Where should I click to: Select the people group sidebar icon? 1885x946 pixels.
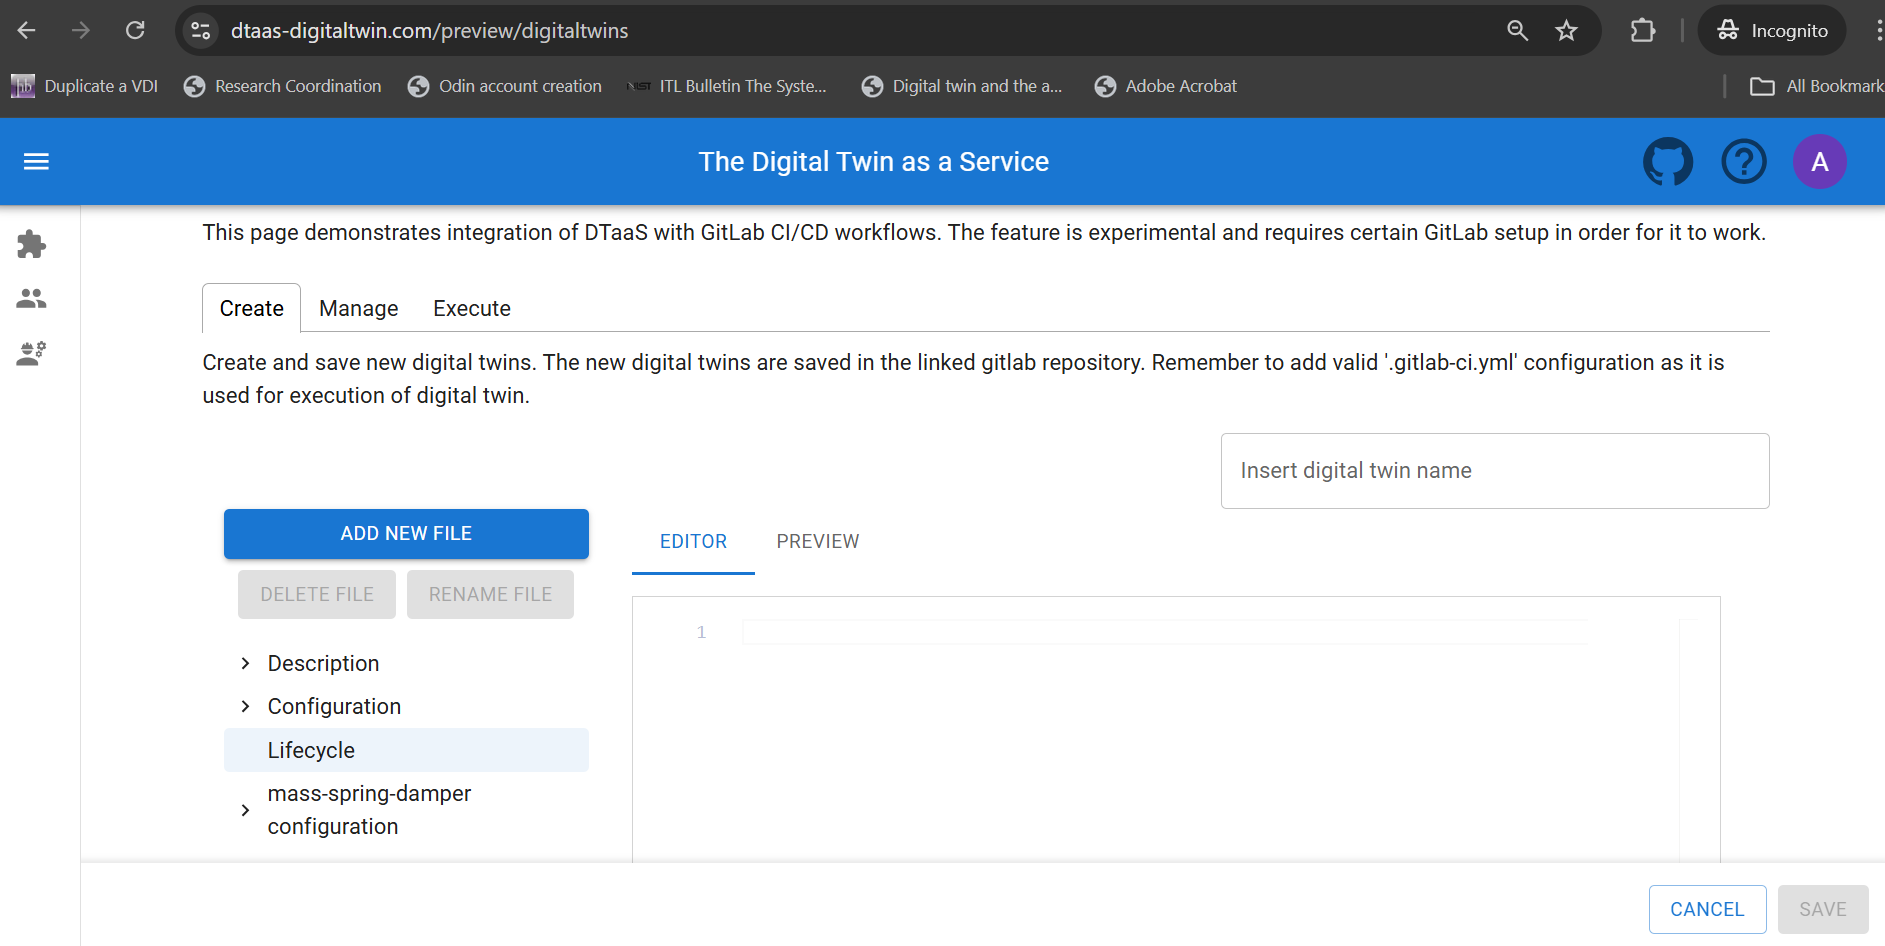pos(32,299)
